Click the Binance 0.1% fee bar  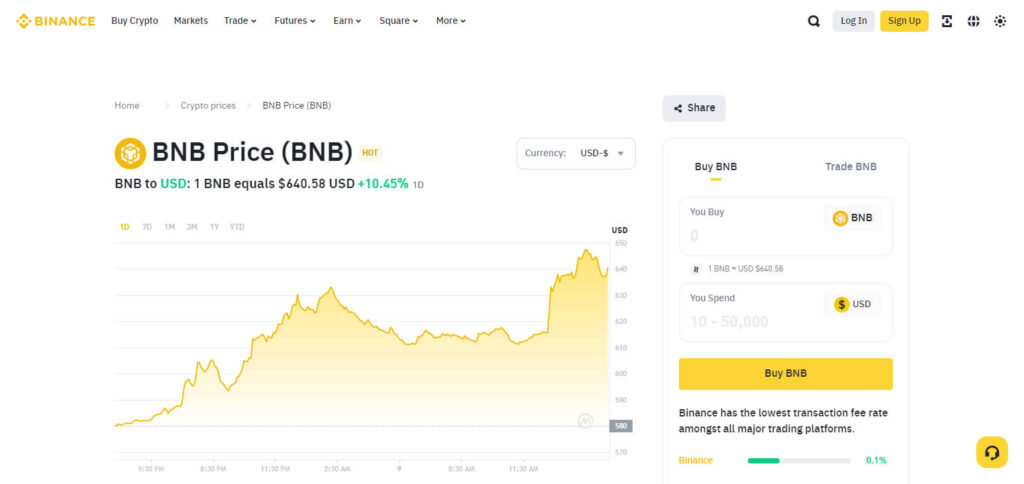click(x=799, y=460)
